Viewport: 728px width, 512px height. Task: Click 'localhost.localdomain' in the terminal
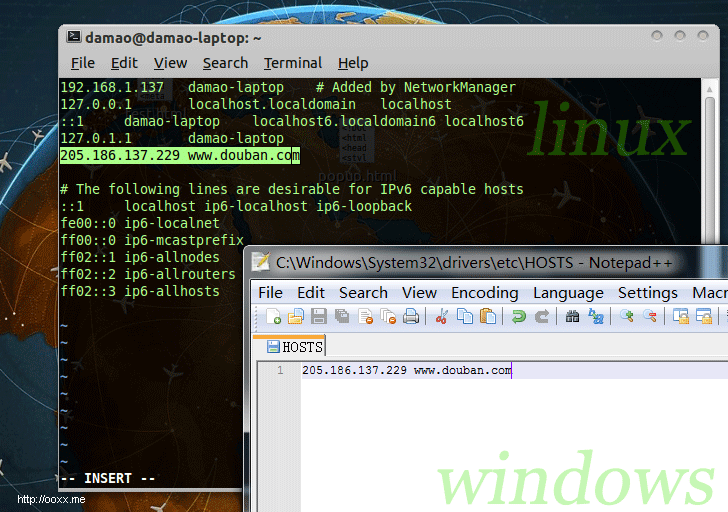point(272,104)
